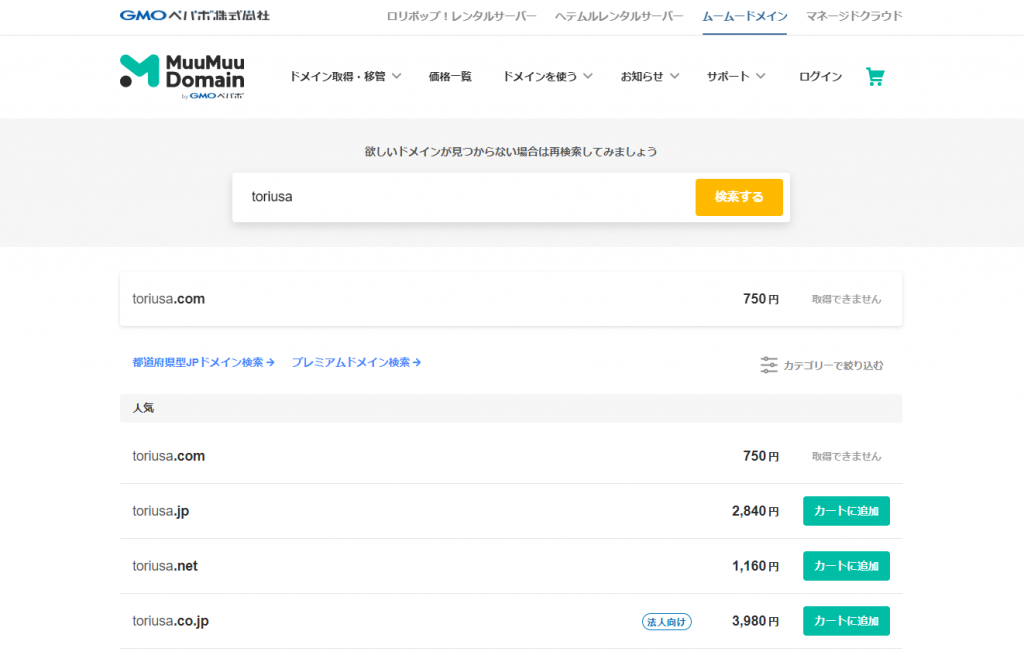The image size is (1024, 655).
Task: Select the ムームードメイン tab
Action: (x=744, y=16)
